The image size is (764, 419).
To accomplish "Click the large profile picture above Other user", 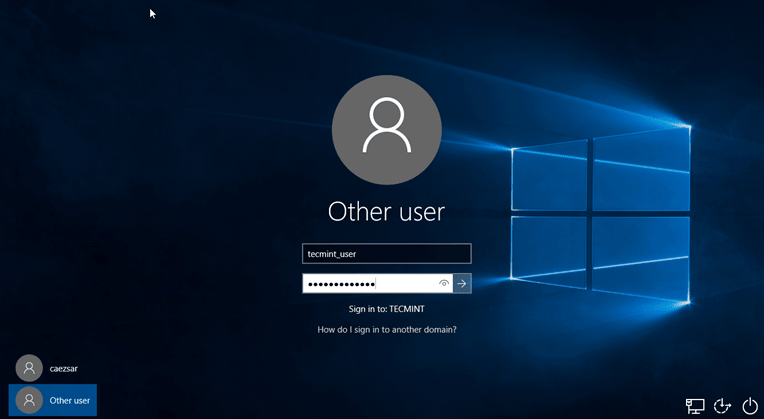I will point(386,130).
